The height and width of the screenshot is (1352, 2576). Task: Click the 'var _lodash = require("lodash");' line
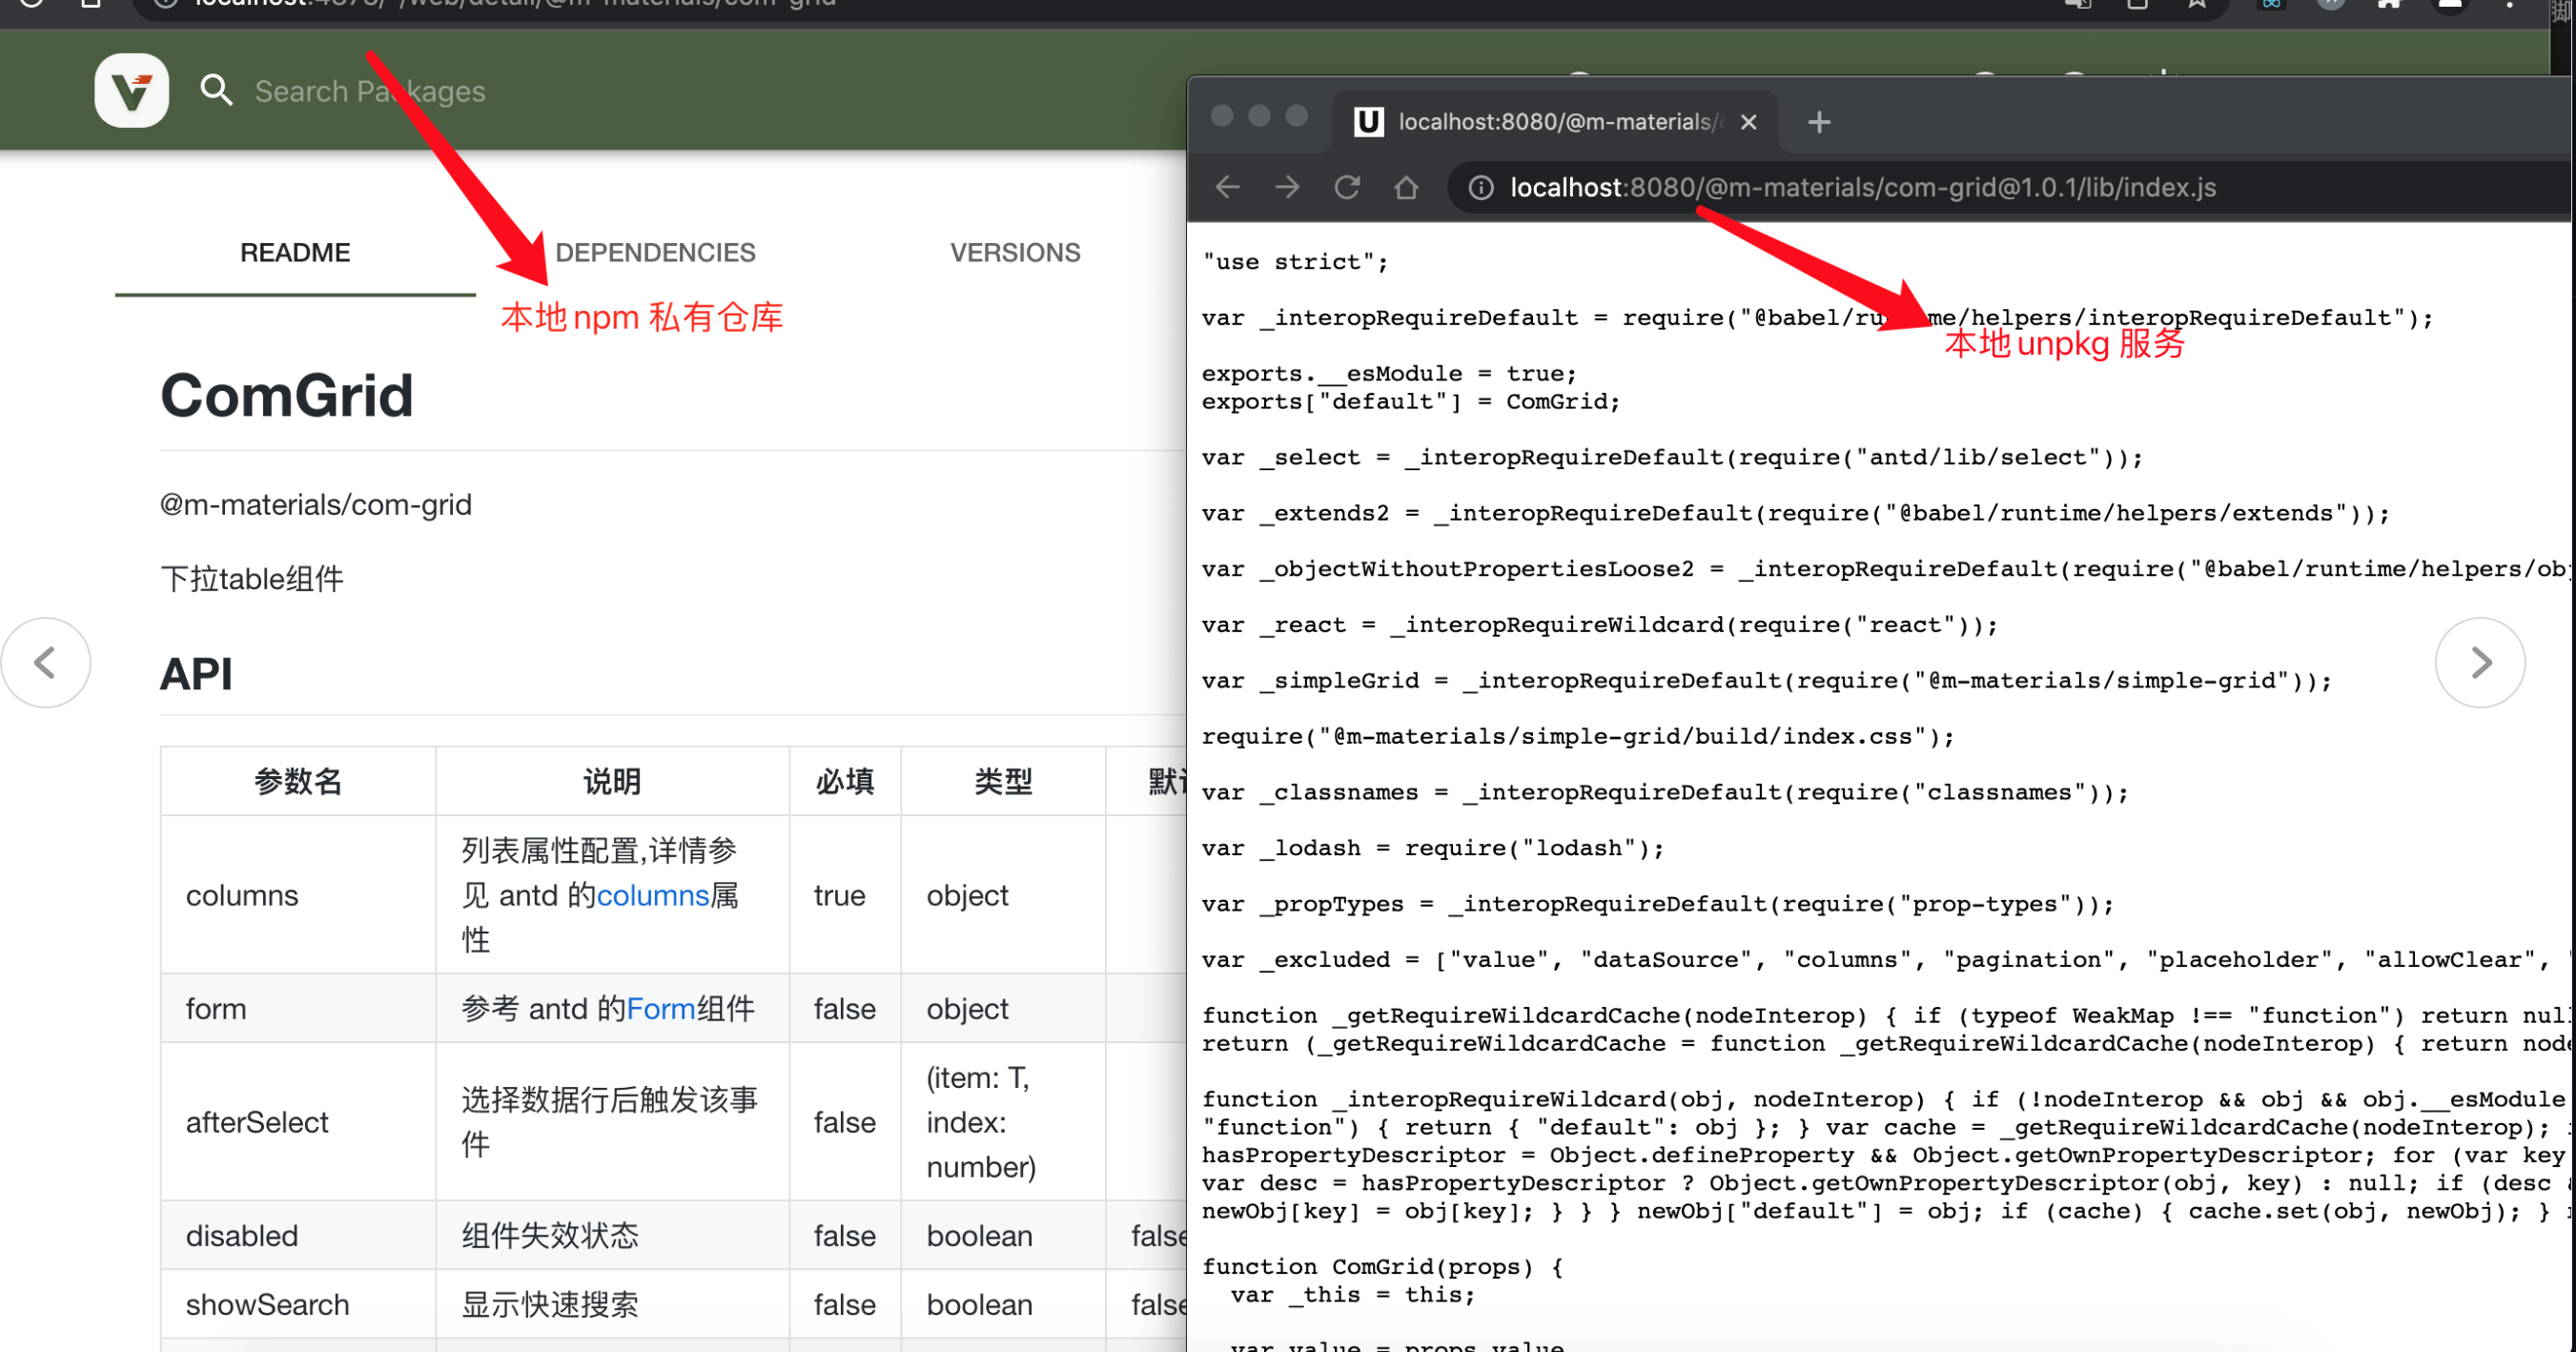coord(1433,848)
